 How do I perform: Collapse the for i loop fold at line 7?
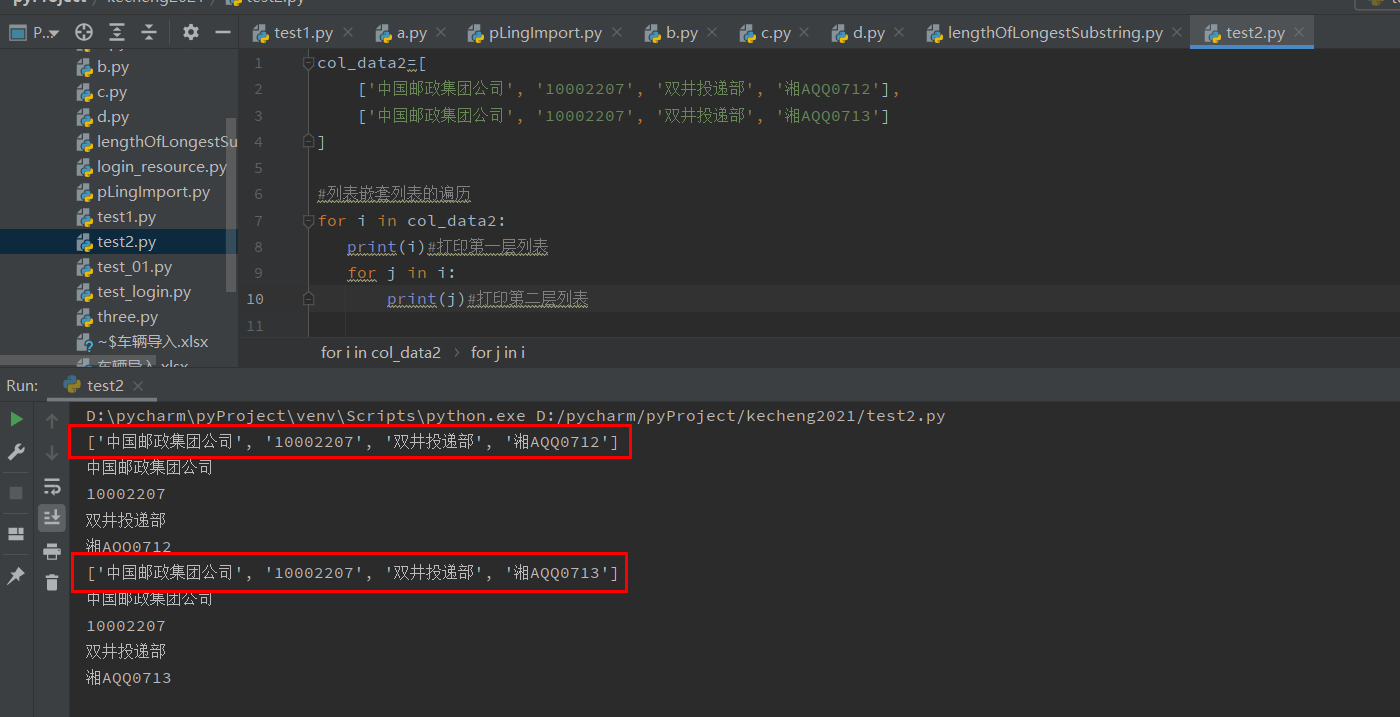click(x=309, y=220)
